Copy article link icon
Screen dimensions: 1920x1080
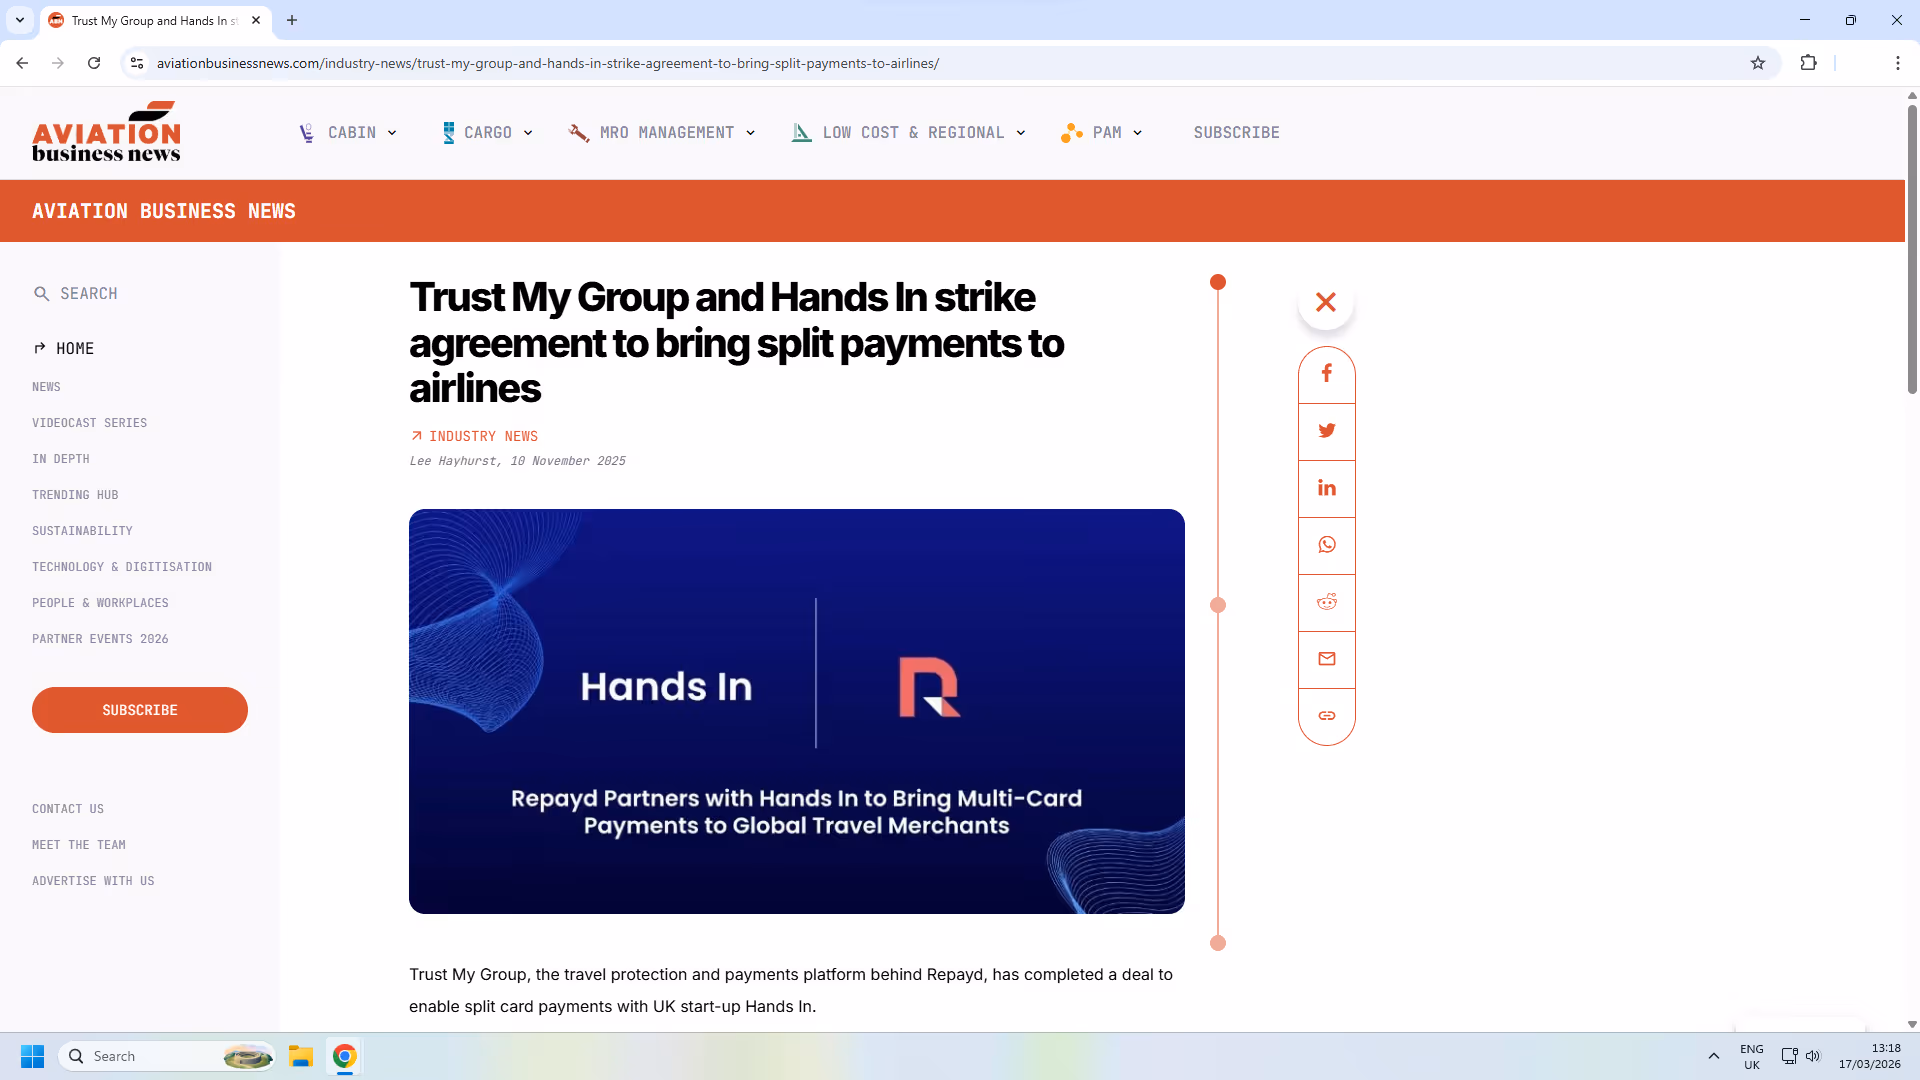pos(1326,716)
